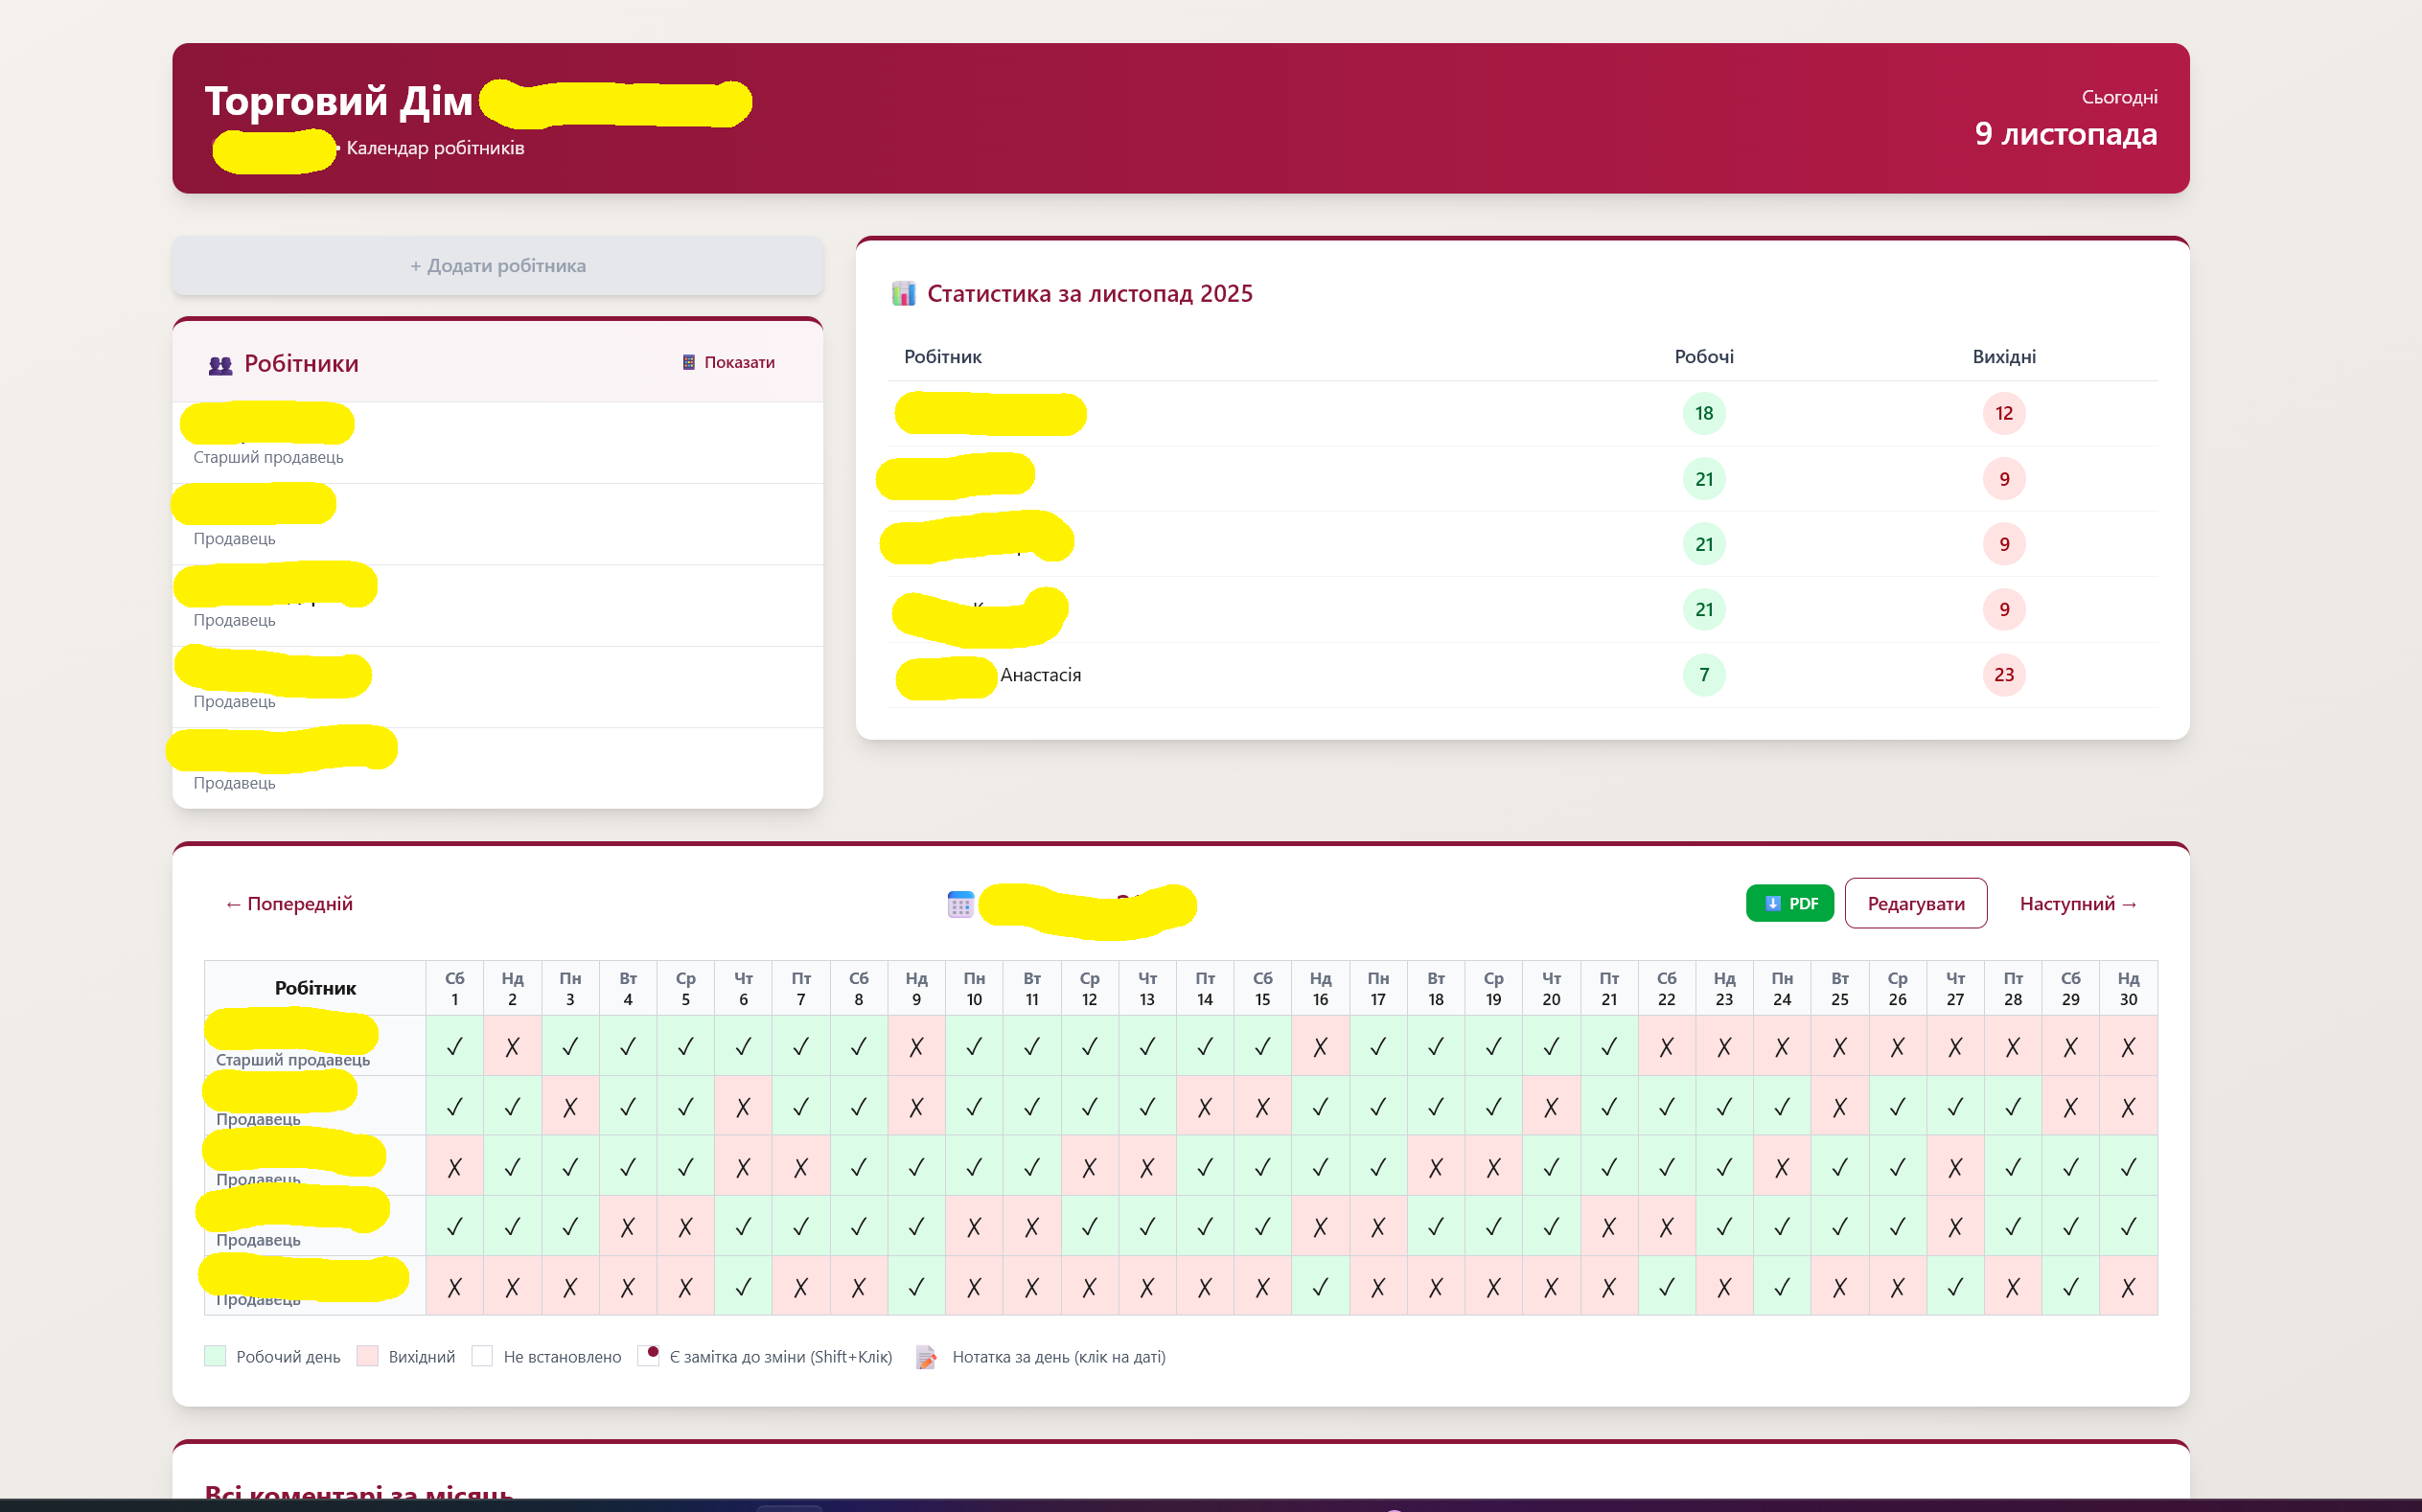Click the Редагувати button
The image size is (2422, 1512).
click(1915, 904)
